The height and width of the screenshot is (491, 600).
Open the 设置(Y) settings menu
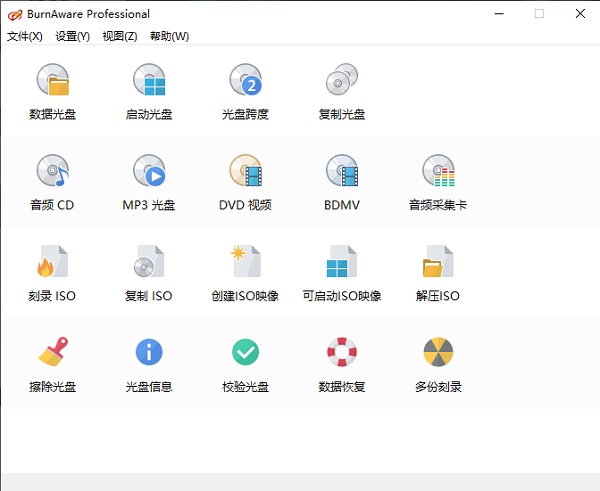tap(72, 36)
